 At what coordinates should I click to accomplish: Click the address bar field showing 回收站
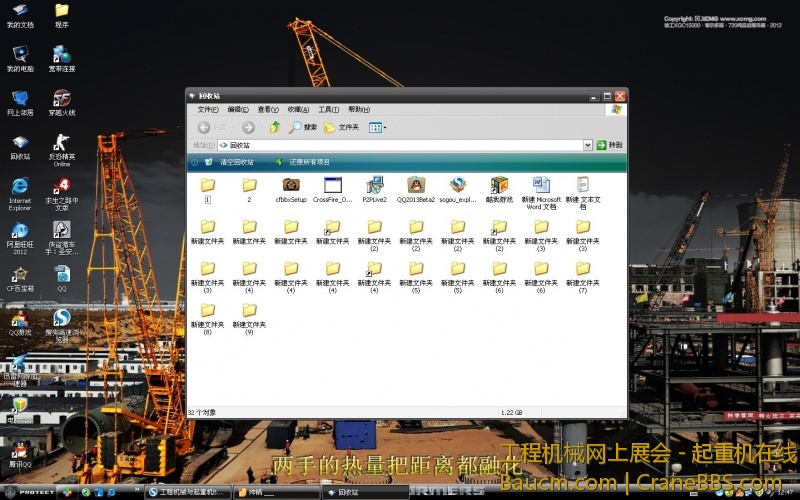tap(400, 145)
